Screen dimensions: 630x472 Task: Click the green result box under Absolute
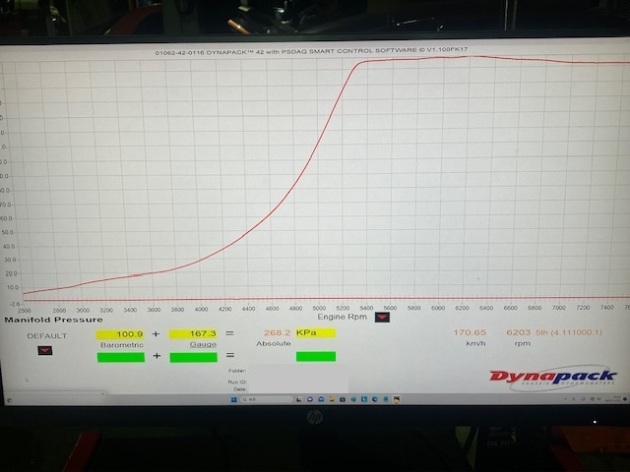click(315, 356)
